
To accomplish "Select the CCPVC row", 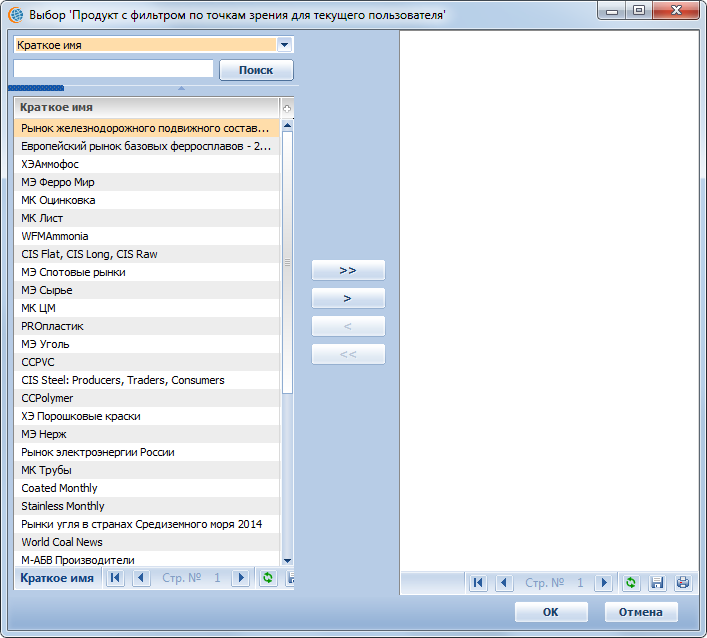I will (147, 362).
